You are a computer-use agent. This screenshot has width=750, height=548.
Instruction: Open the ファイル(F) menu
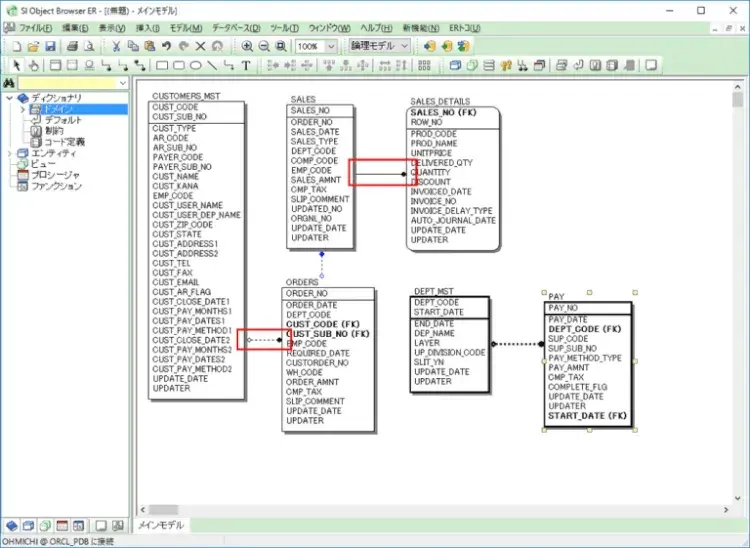[x=35, y=28]
